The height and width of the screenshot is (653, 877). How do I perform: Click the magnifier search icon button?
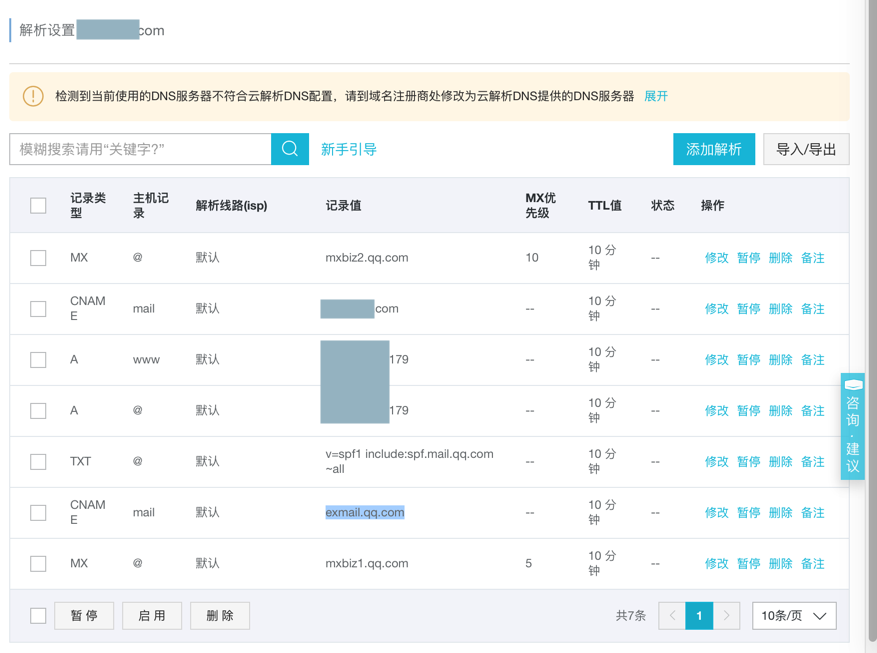[x=290, y=149]
